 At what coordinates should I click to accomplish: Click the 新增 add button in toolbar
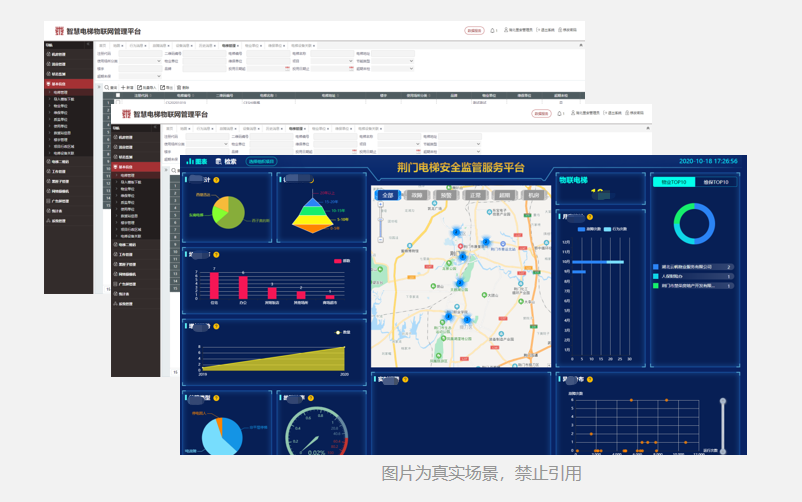coord(128,88)
